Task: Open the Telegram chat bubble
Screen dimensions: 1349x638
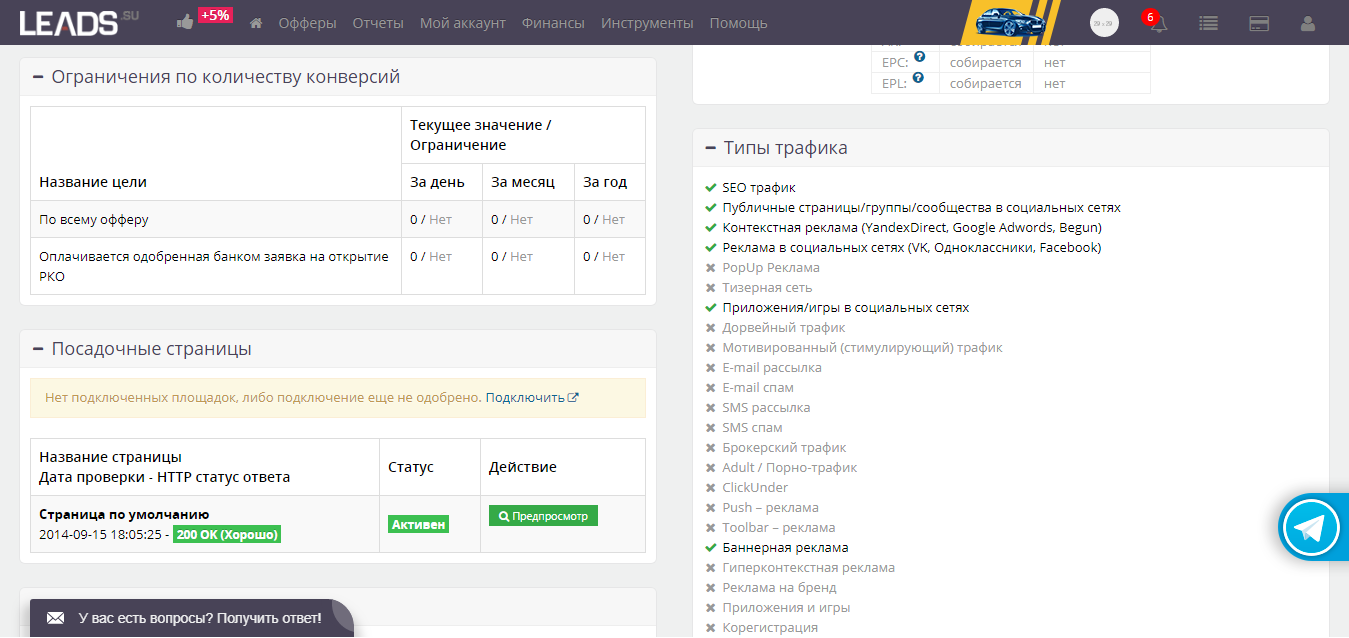Action: (x=1311, y=530)
